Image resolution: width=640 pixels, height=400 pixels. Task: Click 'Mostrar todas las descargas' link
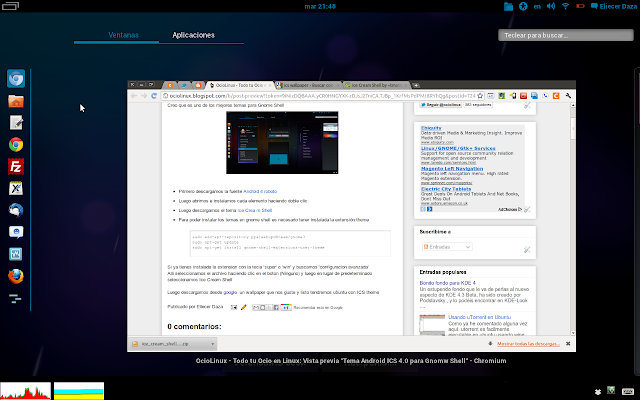tap(528, 344)
